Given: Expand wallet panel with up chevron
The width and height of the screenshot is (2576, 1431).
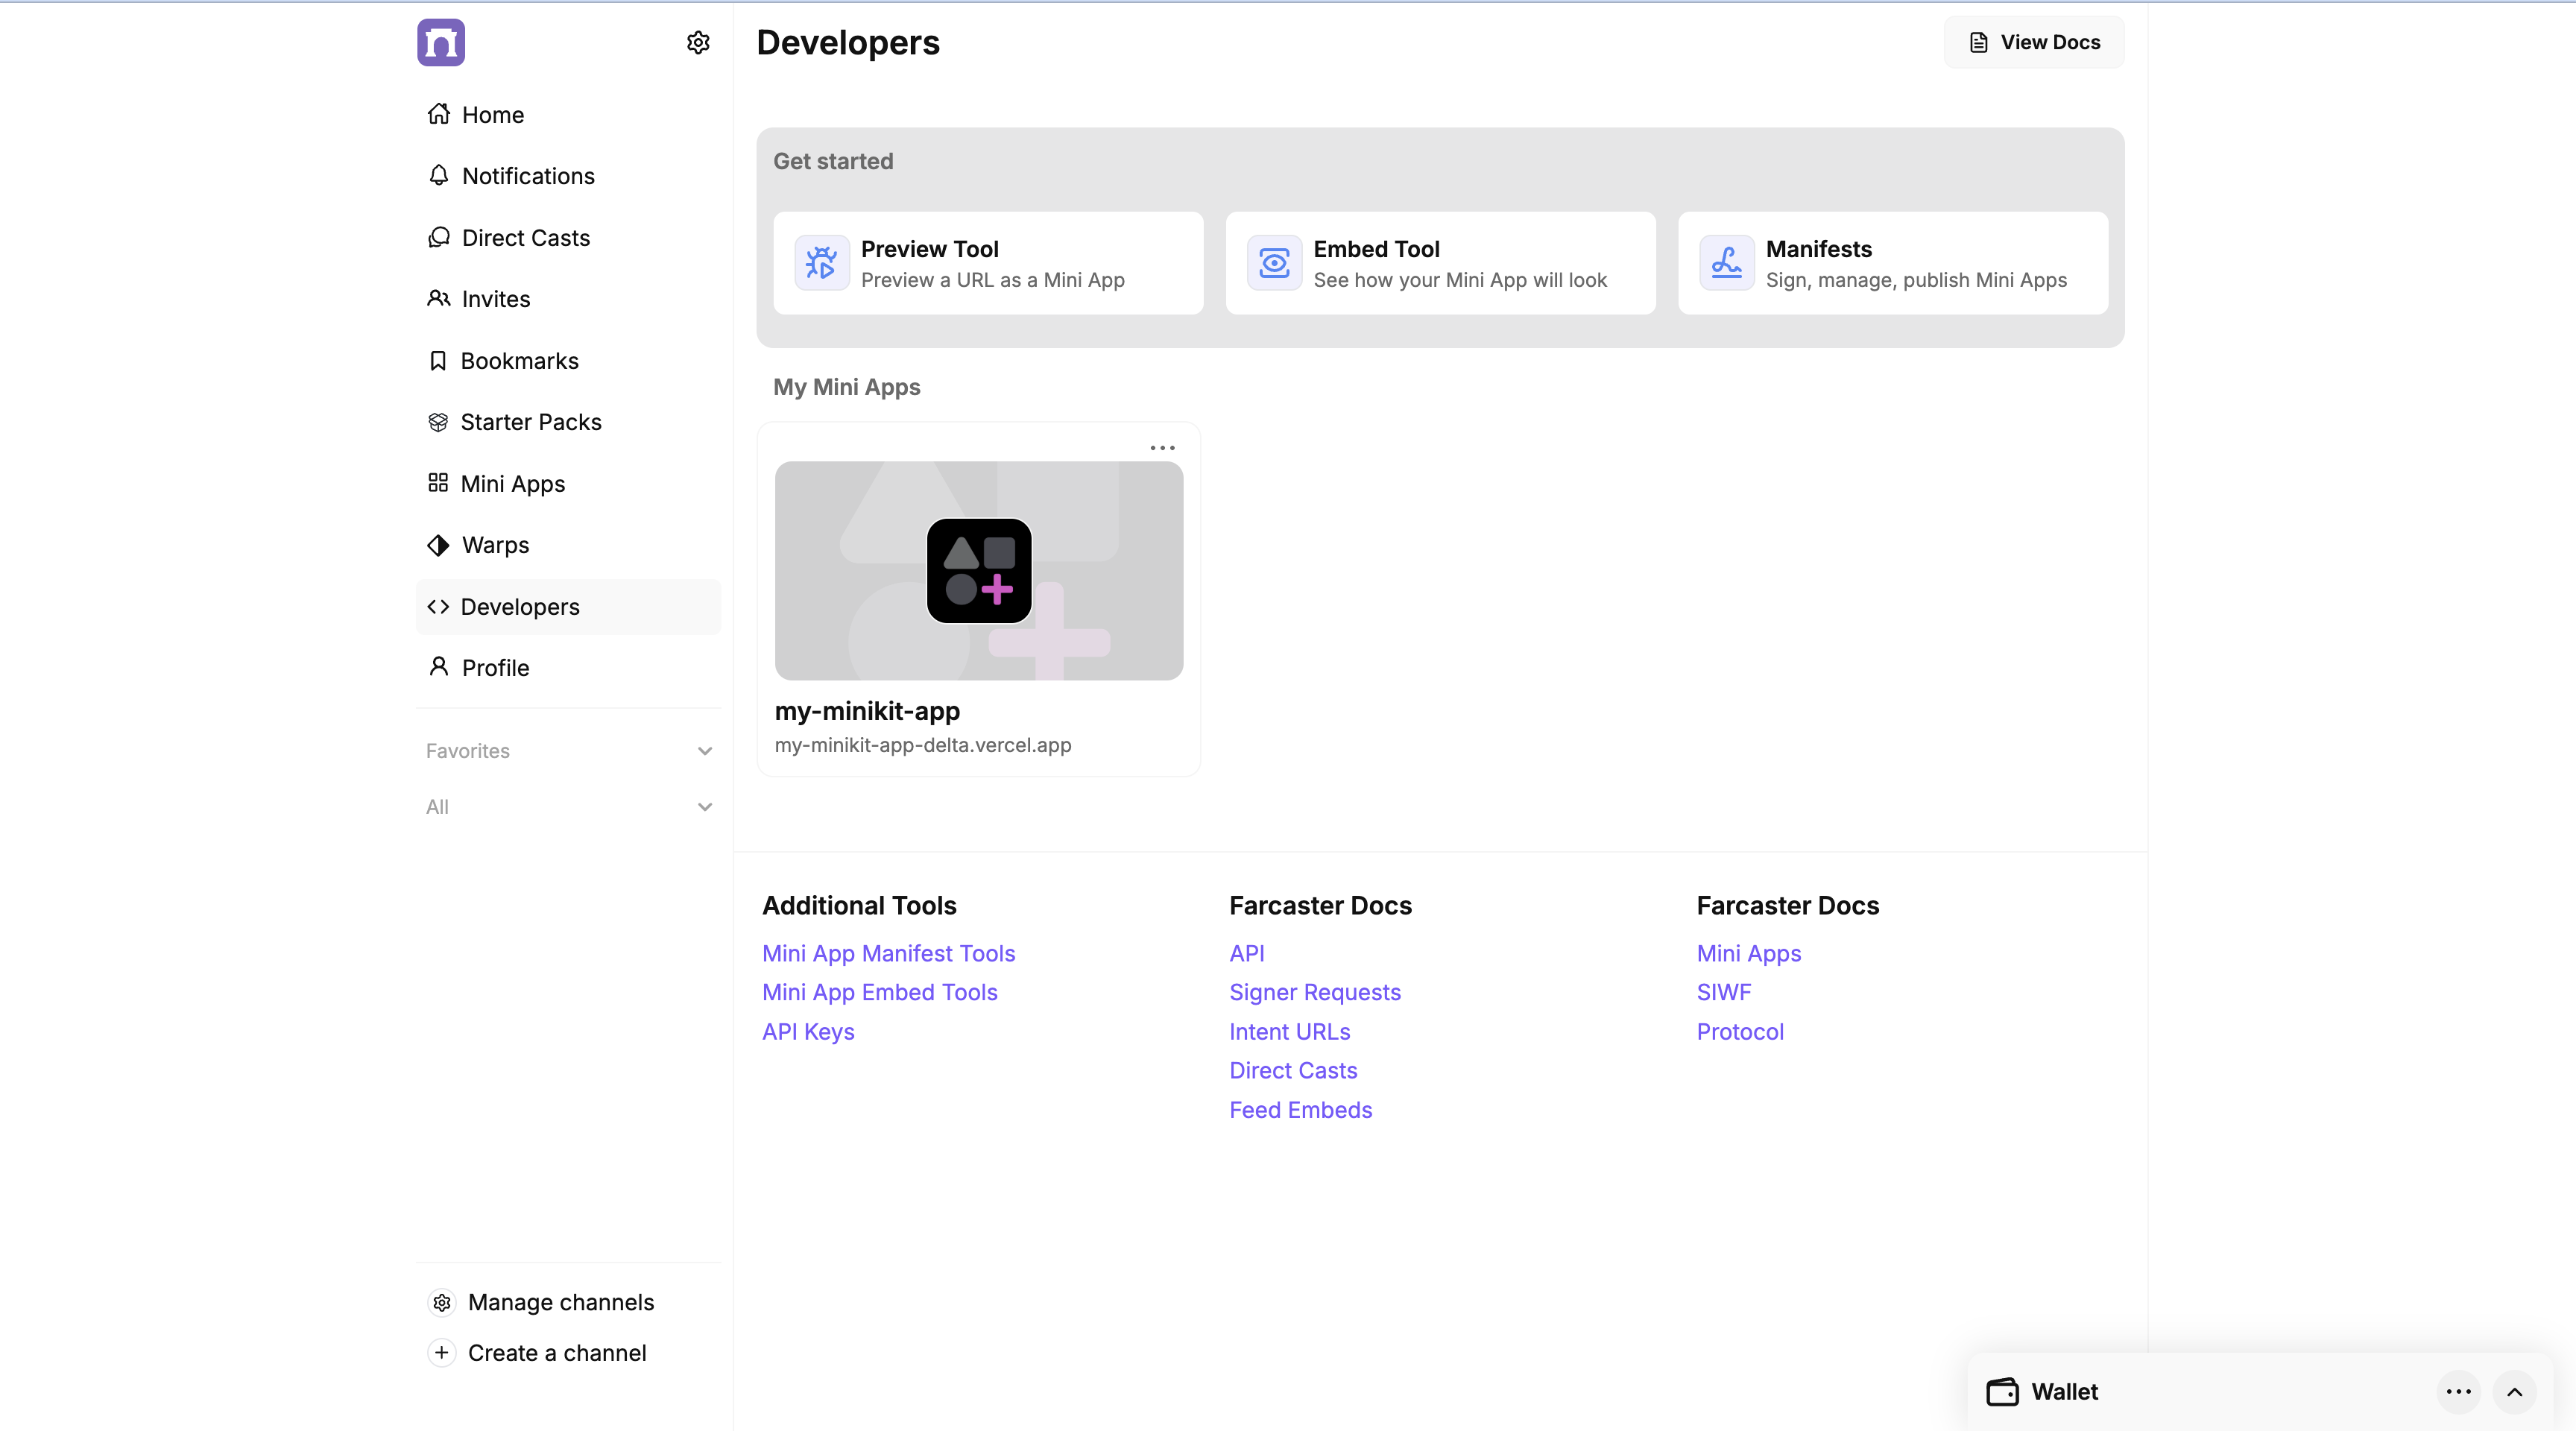Looking at the screenshot, I should pyautogui.click(x=2514, y=1391).
